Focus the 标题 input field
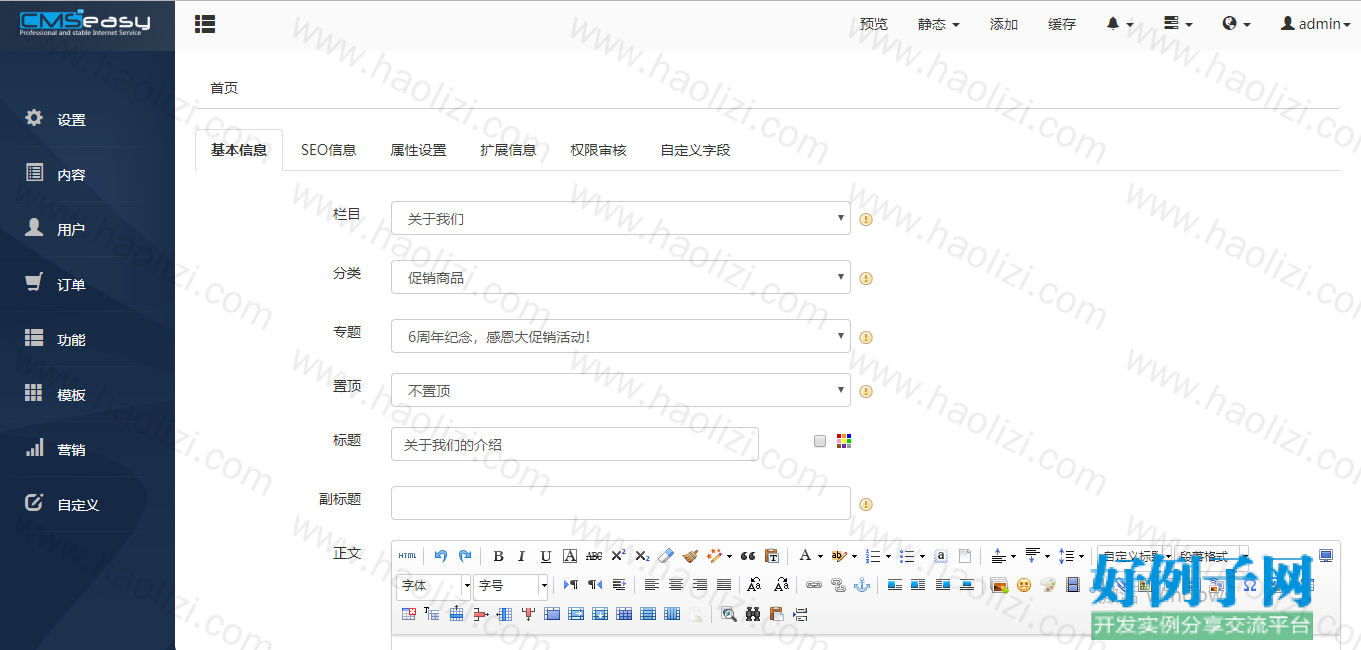Image resolution: width=1361 pixels, height=650 pixels. pyautogui.click(x=575, y=444)
